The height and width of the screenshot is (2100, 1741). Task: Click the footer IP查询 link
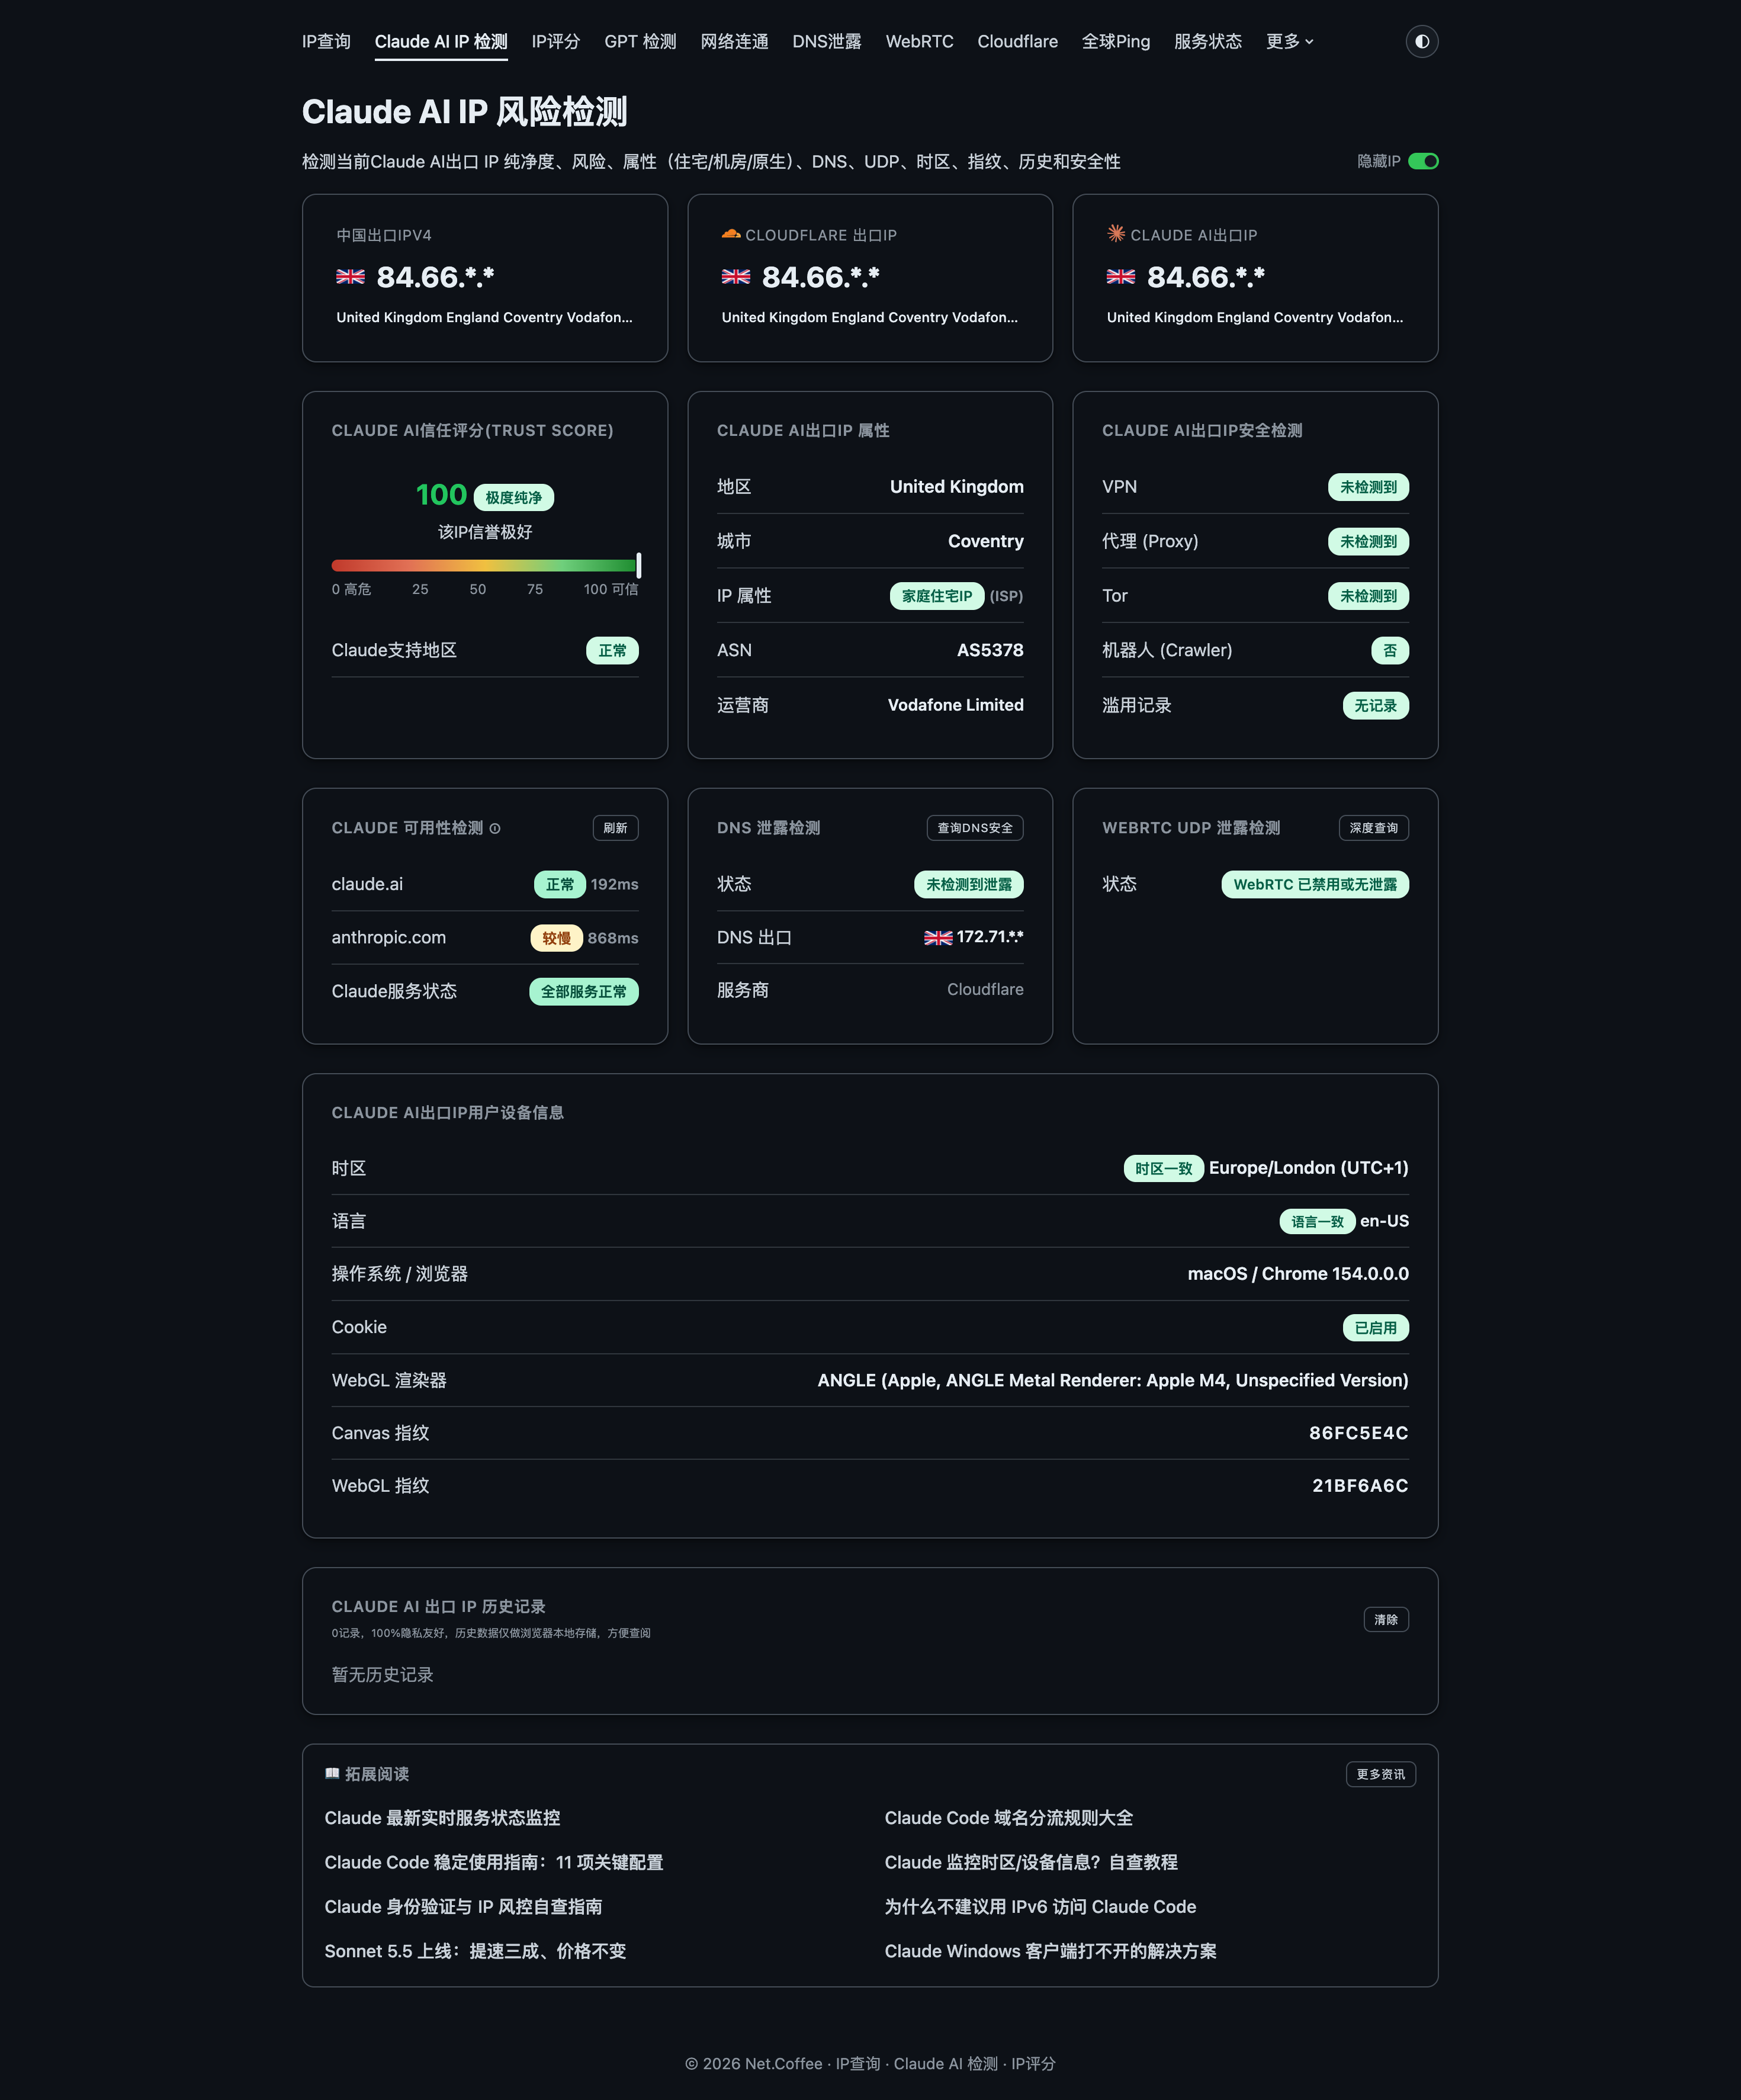tap(858, 2064)
